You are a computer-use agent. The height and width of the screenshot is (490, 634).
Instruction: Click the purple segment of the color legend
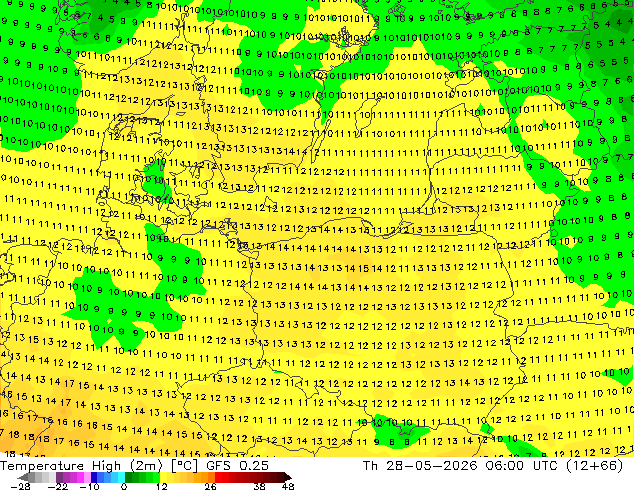point(73,477)
